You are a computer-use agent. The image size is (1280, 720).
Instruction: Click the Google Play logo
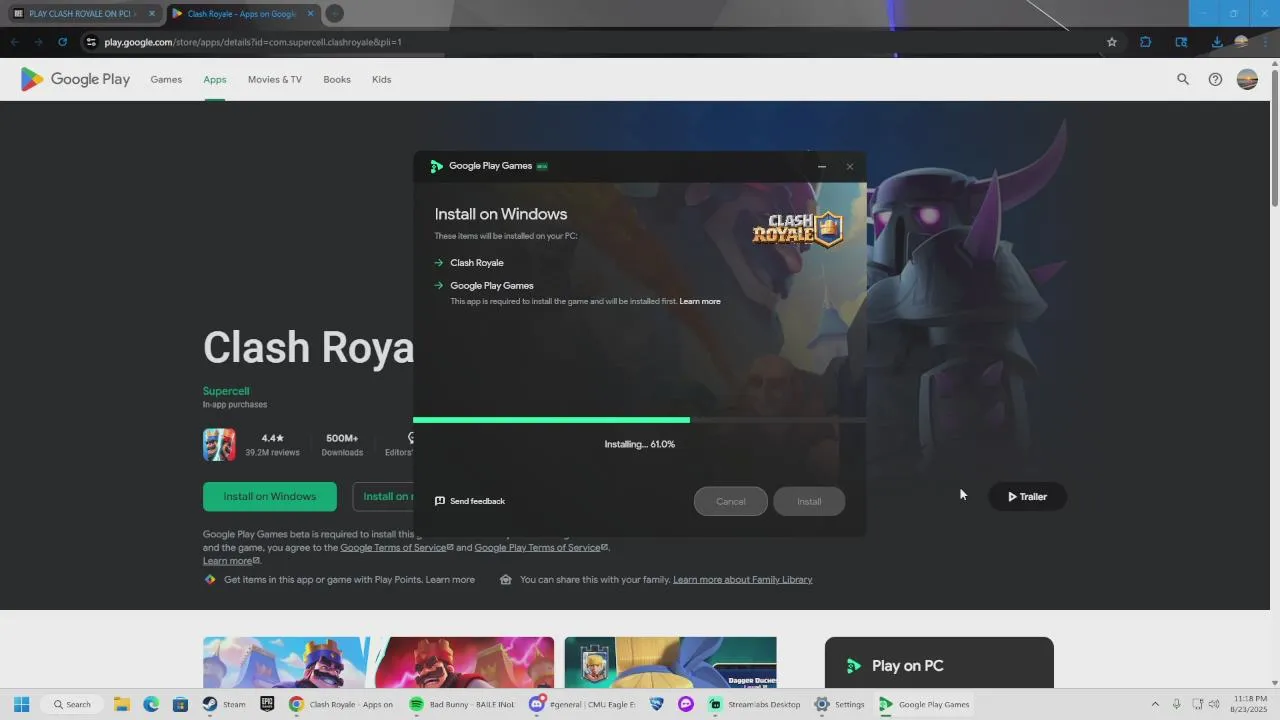coord(75,80)
